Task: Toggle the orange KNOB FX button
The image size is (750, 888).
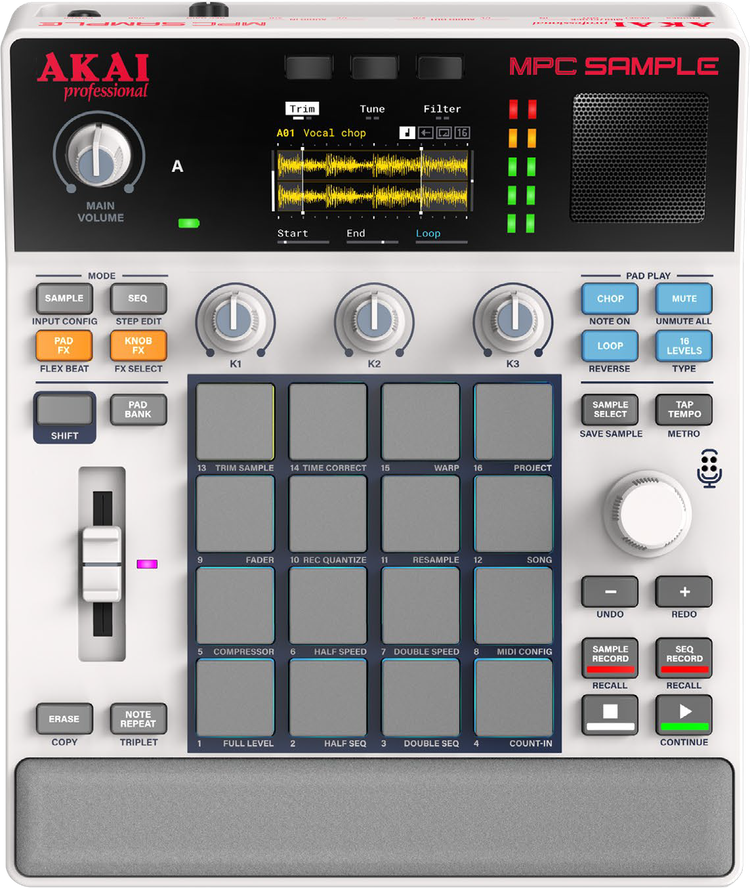Action: (138, 345)
